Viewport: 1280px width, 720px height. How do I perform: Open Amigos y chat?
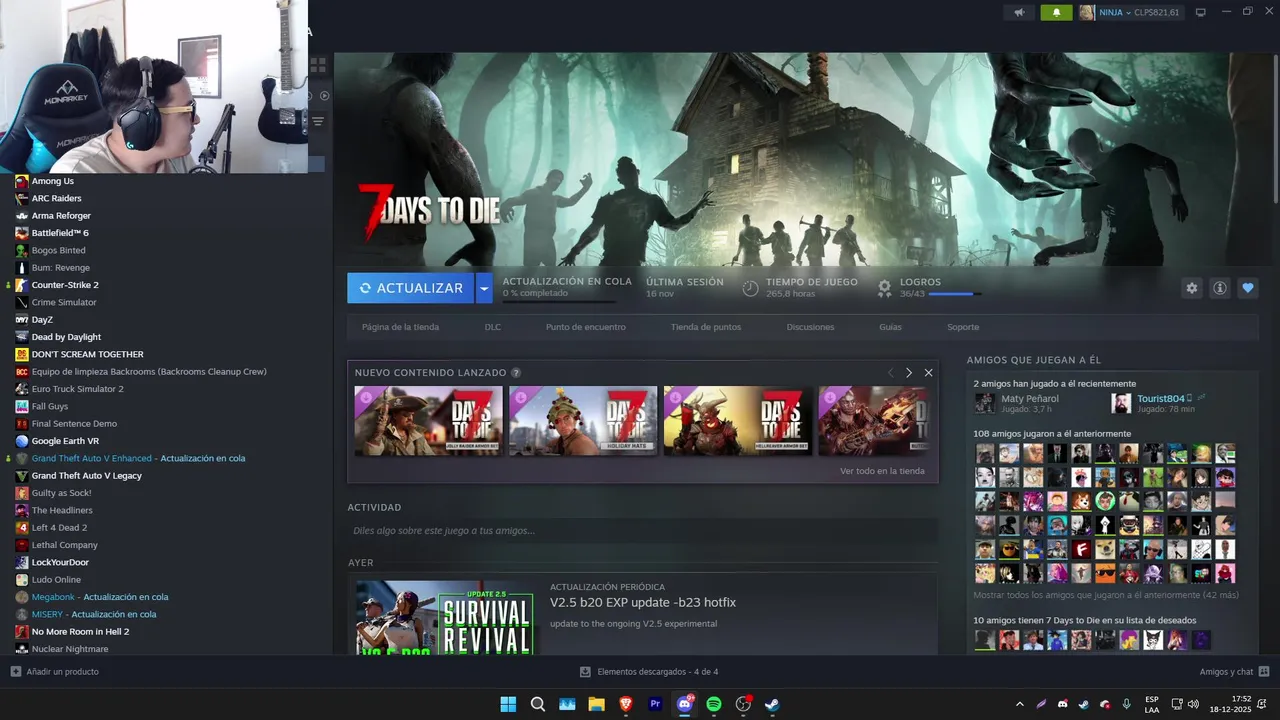[1235, 672]
